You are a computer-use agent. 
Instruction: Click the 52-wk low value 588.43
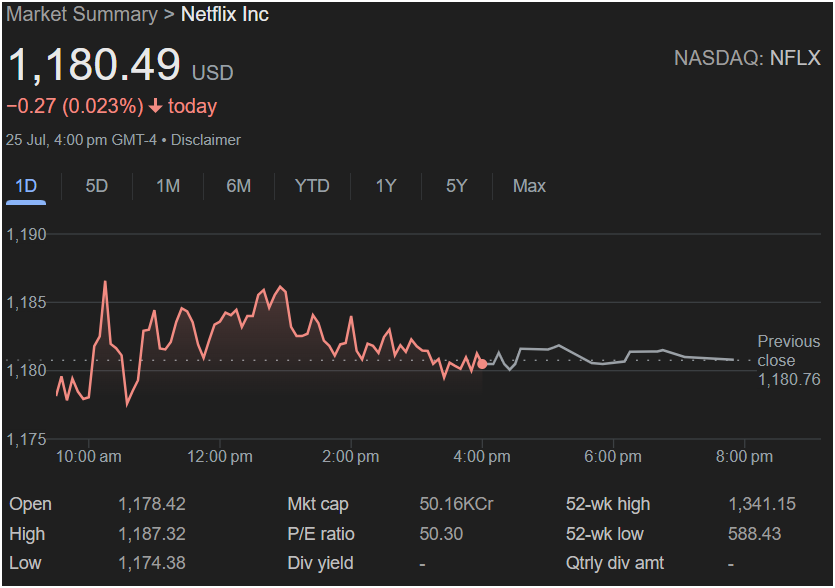755,534
